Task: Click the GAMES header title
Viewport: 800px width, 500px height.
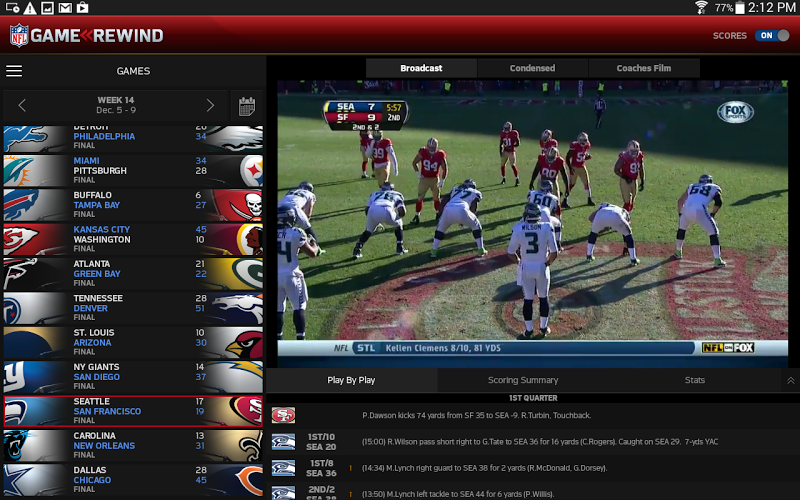Action: tap(133, 71)
